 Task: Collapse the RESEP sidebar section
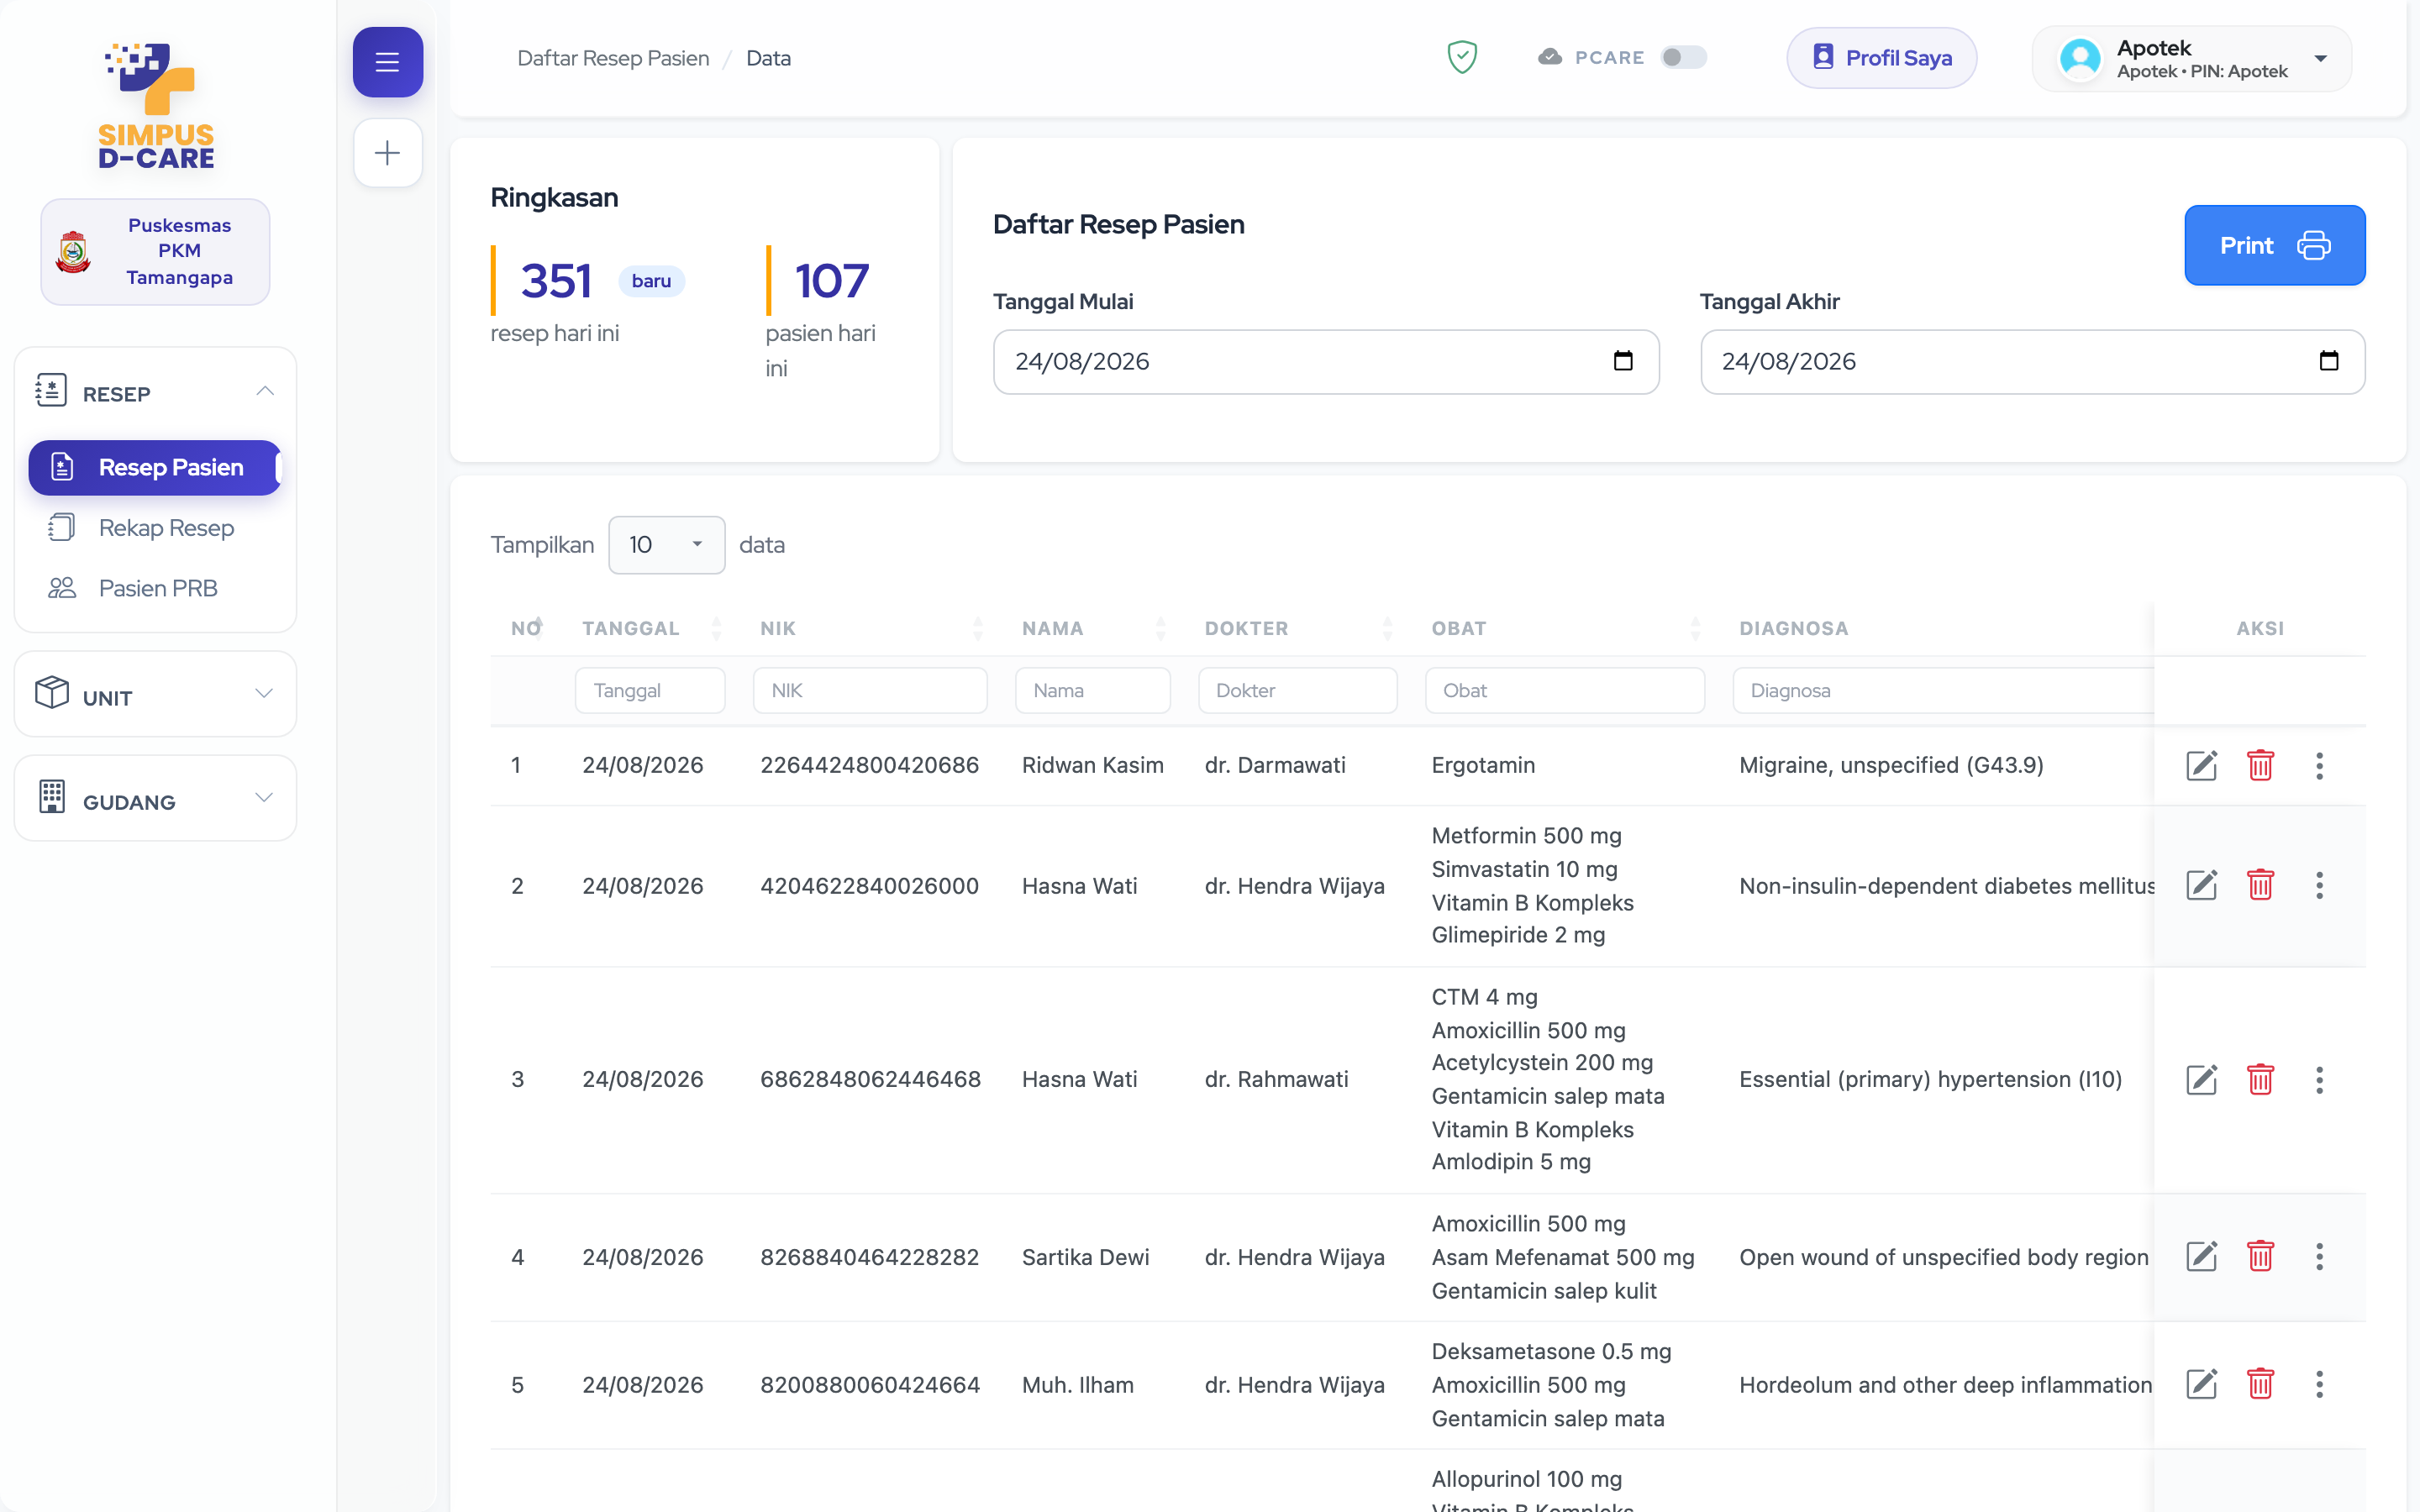155,393
